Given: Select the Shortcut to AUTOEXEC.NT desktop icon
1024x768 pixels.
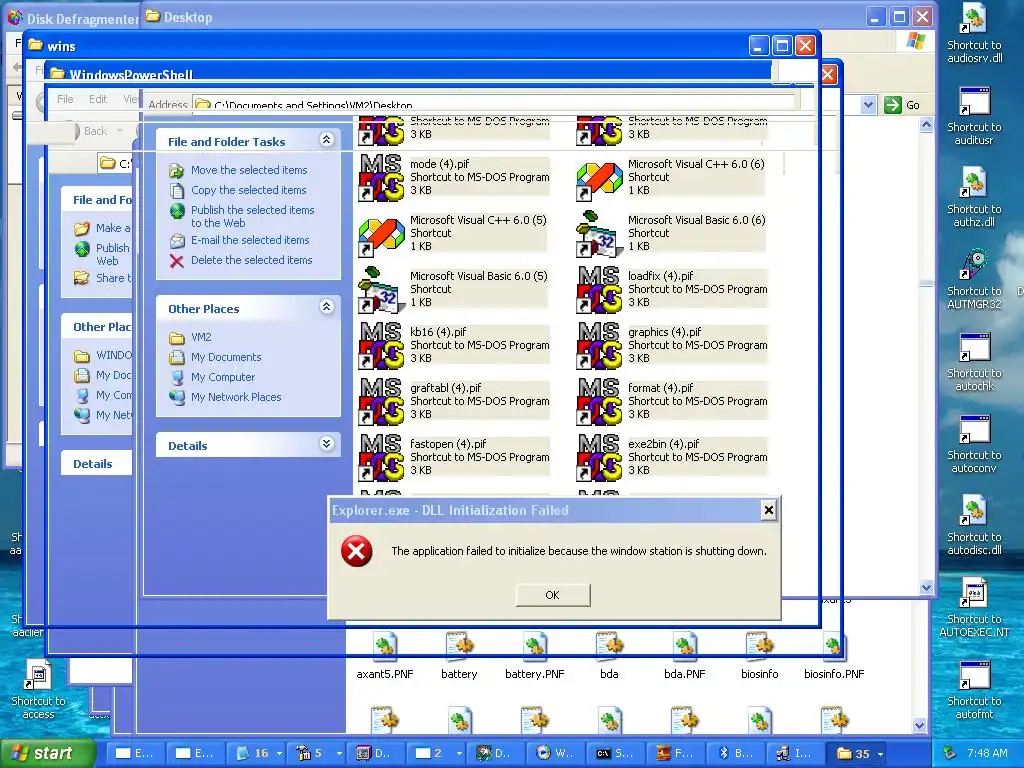Looking at the screenshot, I should (974, 594).
